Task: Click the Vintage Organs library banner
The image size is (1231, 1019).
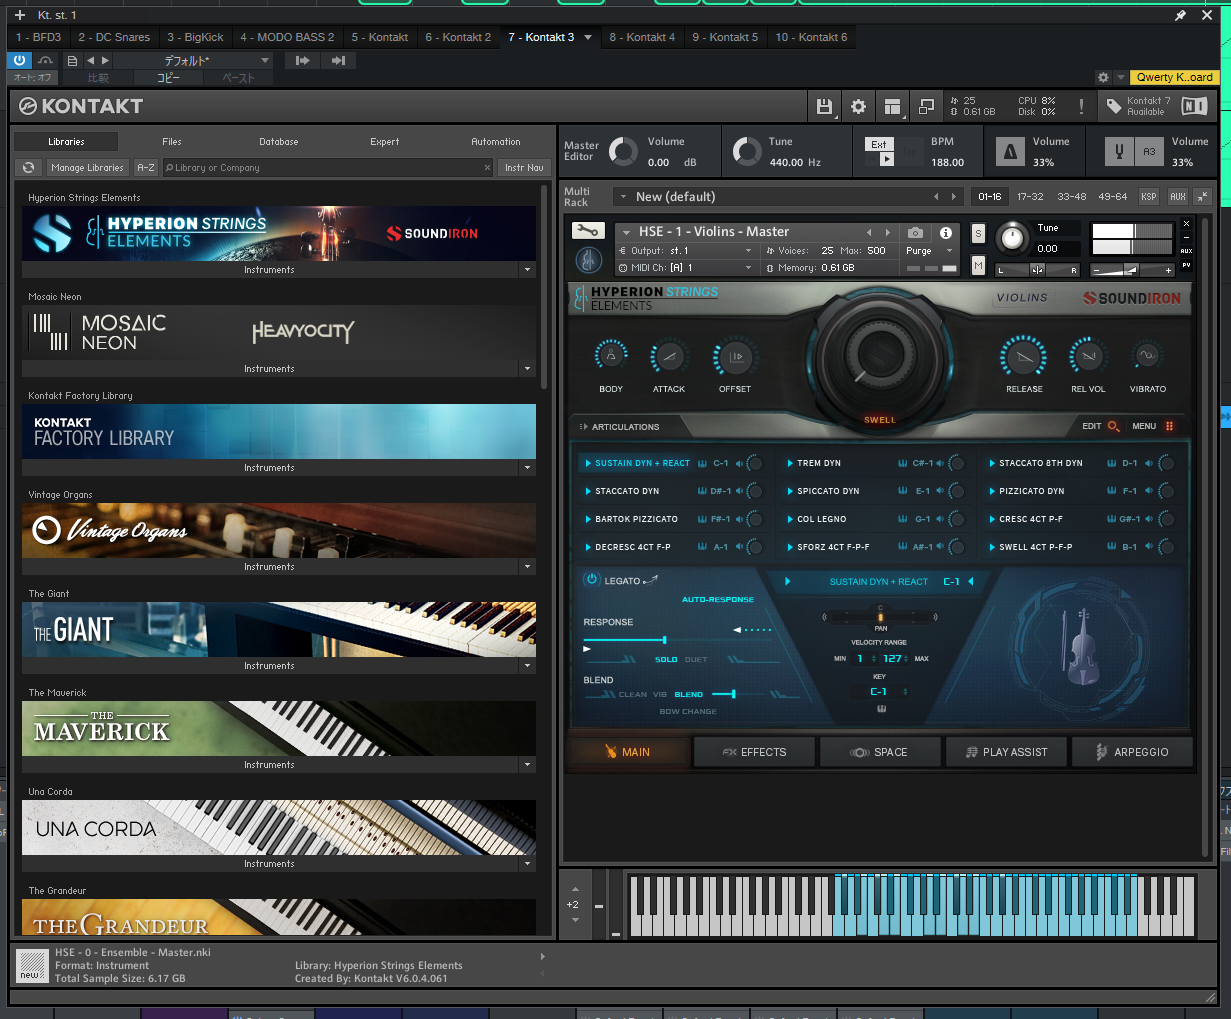Action: click(x=279, y=530)
